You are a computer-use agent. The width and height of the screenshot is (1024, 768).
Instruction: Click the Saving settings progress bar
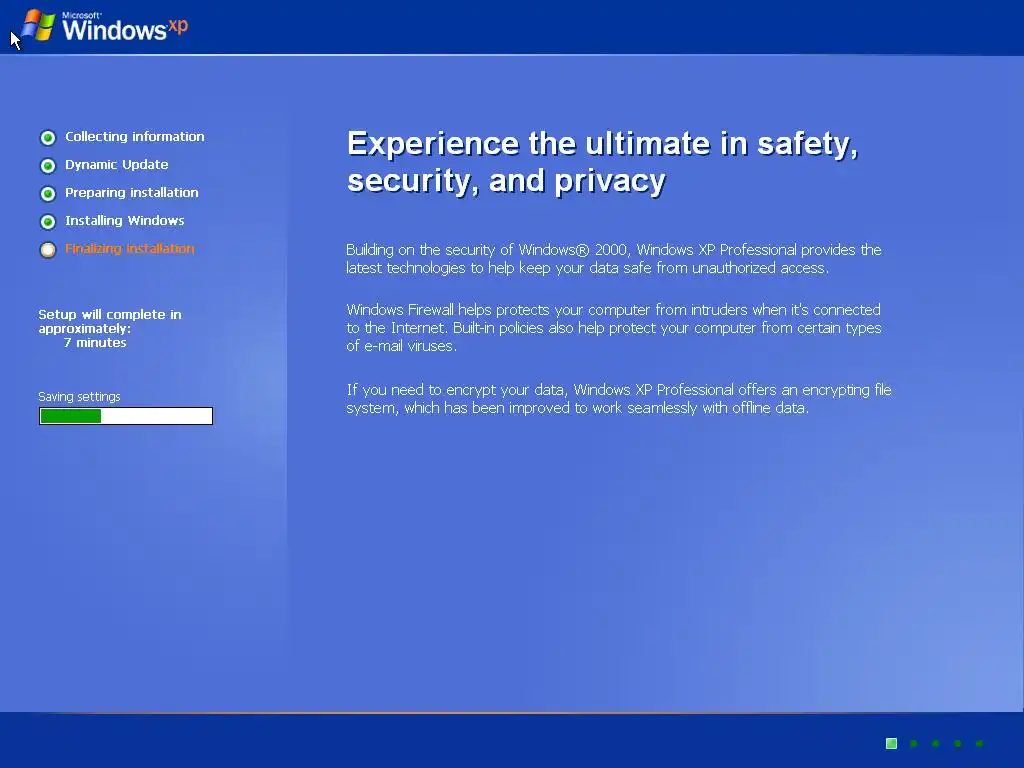click(126, 416)
